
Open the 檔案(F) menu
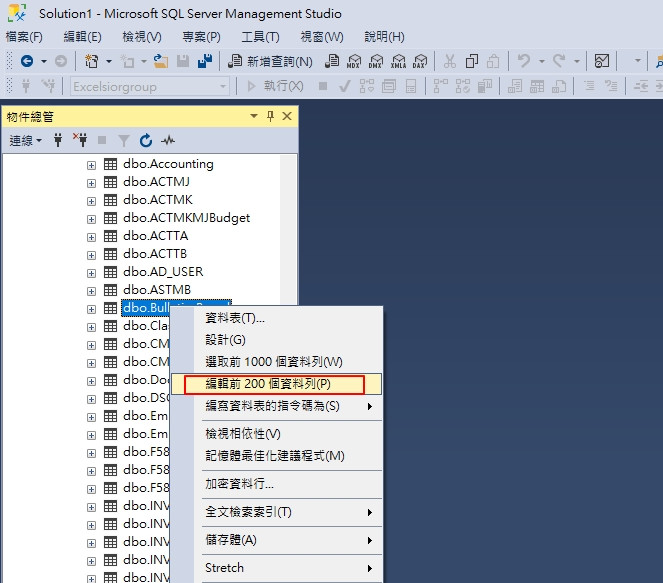coord(24,37)
